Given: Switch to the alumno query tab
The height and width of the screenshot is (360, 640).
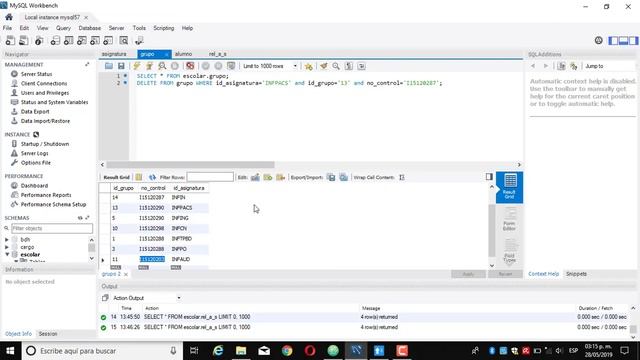Looking at the screenshot, I should tap(183, 54).
